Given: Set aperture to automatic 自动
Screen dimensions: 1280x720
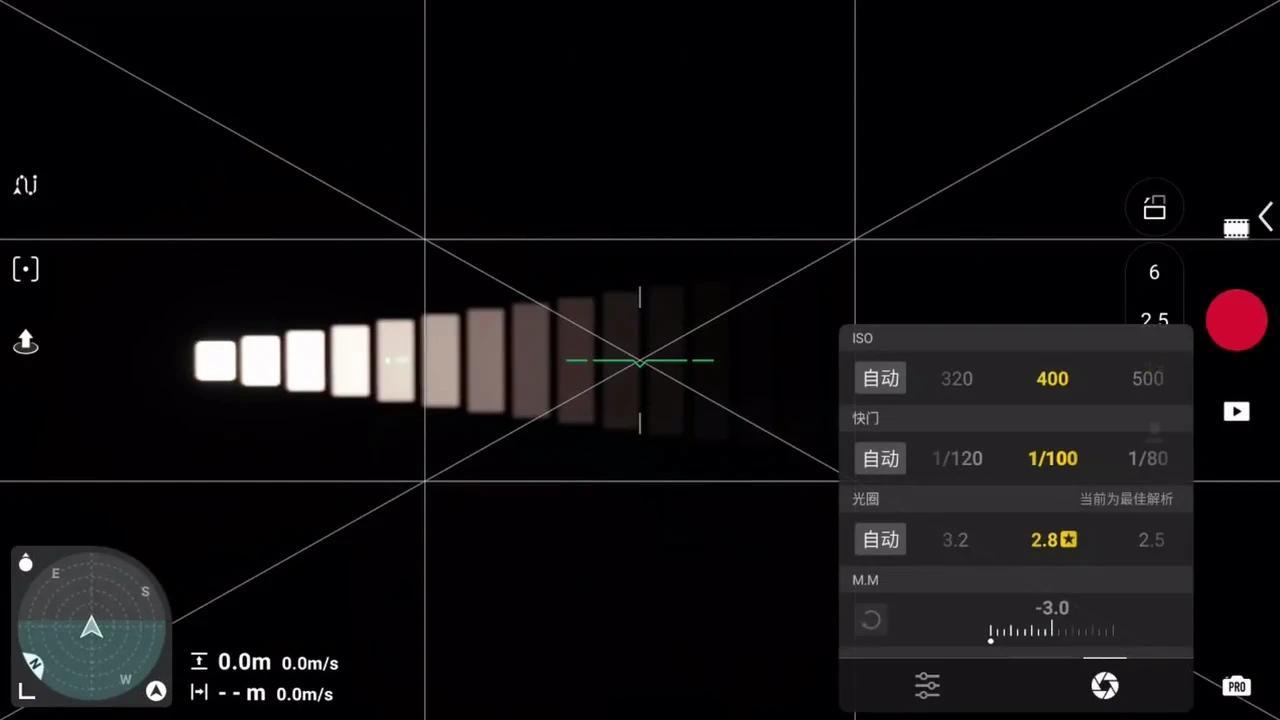Looking at the screenshot, I should (880, 539).
